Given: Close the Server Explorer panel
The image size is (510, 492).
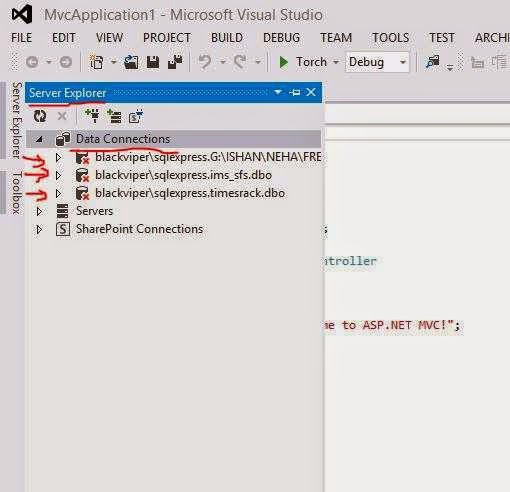Looking at the screenshot, I should tap(311, 92).
